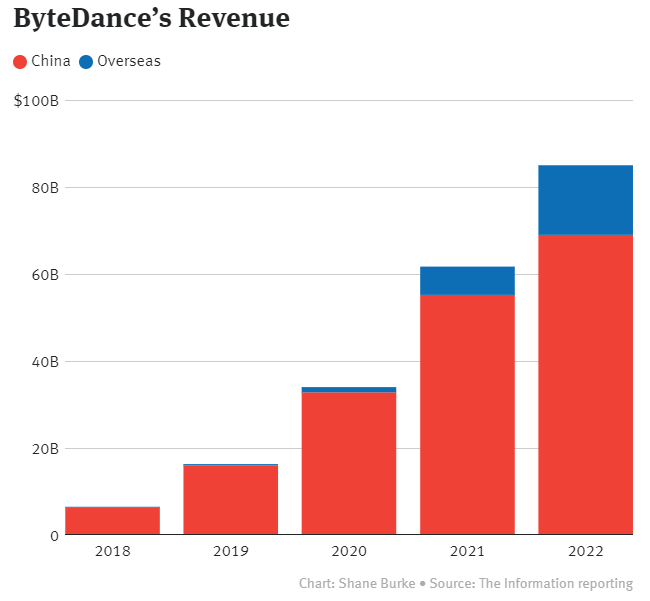Click the ByteDance's Revenue chart title
The height and width of the screenshot is (601, 650).
(152, 19)
